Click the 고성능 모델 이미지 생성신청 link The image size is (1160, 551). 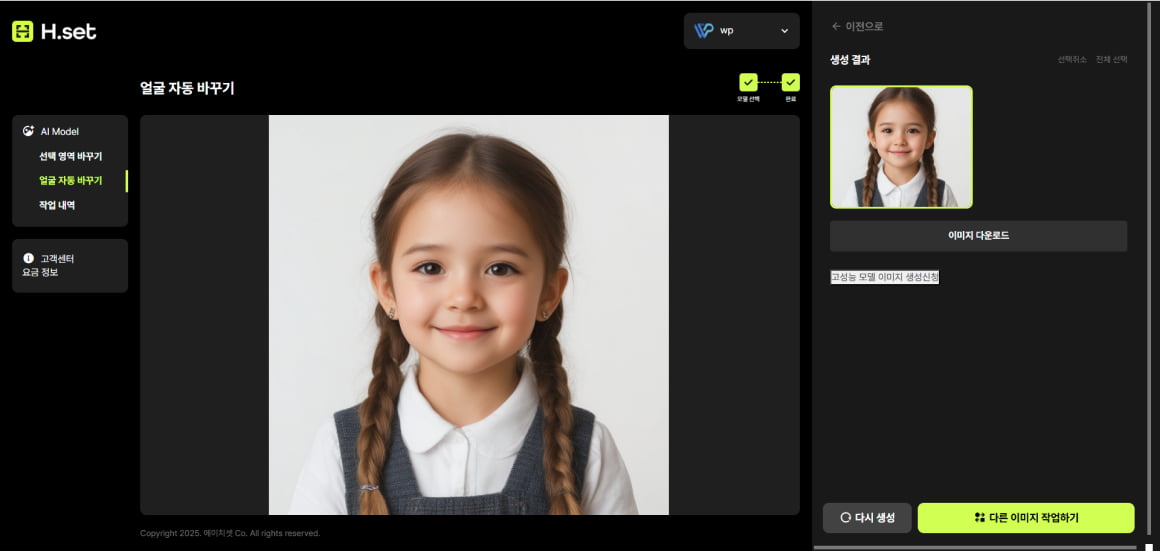coord(884,277)
